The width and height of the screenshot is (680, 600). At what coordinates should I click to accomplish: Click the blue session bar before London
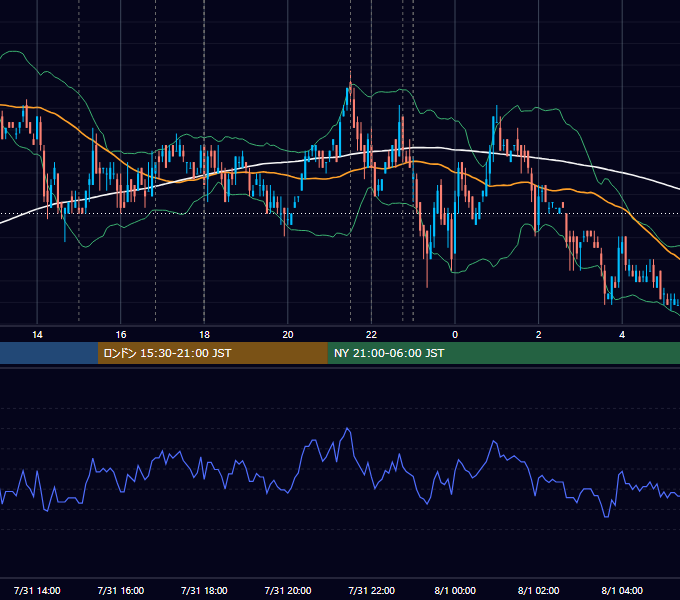click(x=49, y=353)
